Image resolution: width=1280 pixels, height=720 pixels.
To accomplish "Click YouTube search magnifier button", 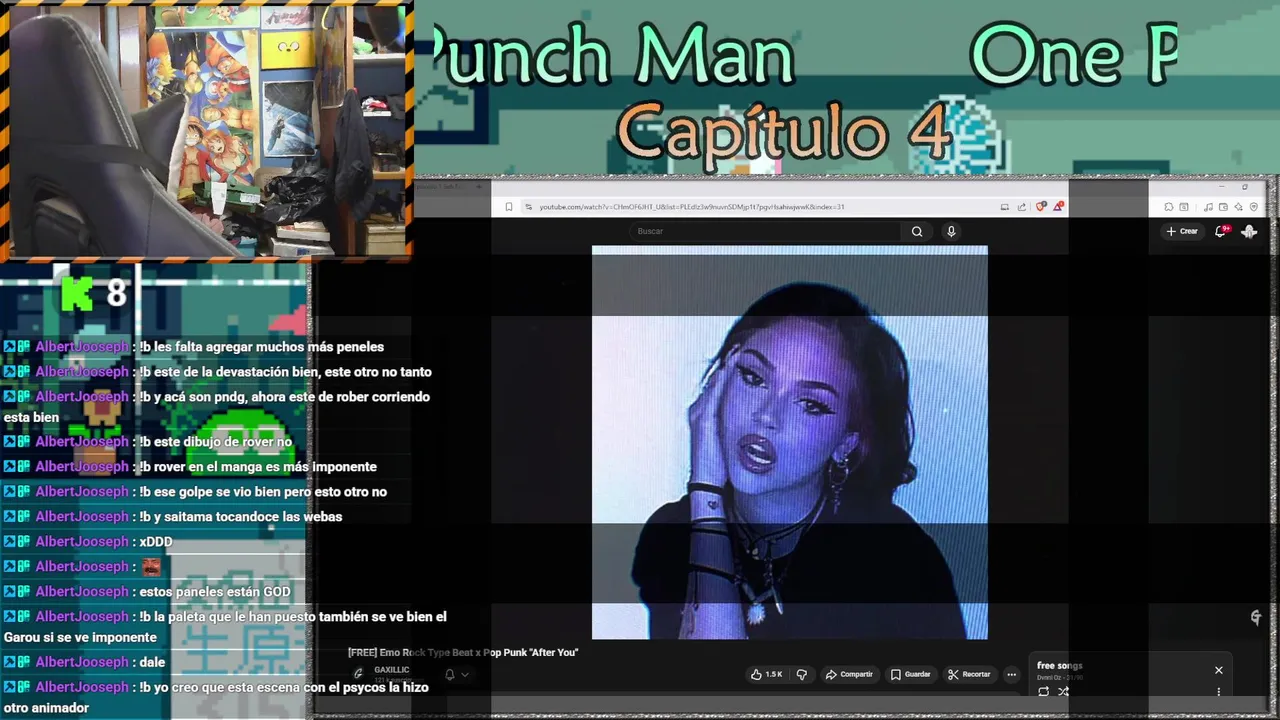I will [x=917, y=231].
